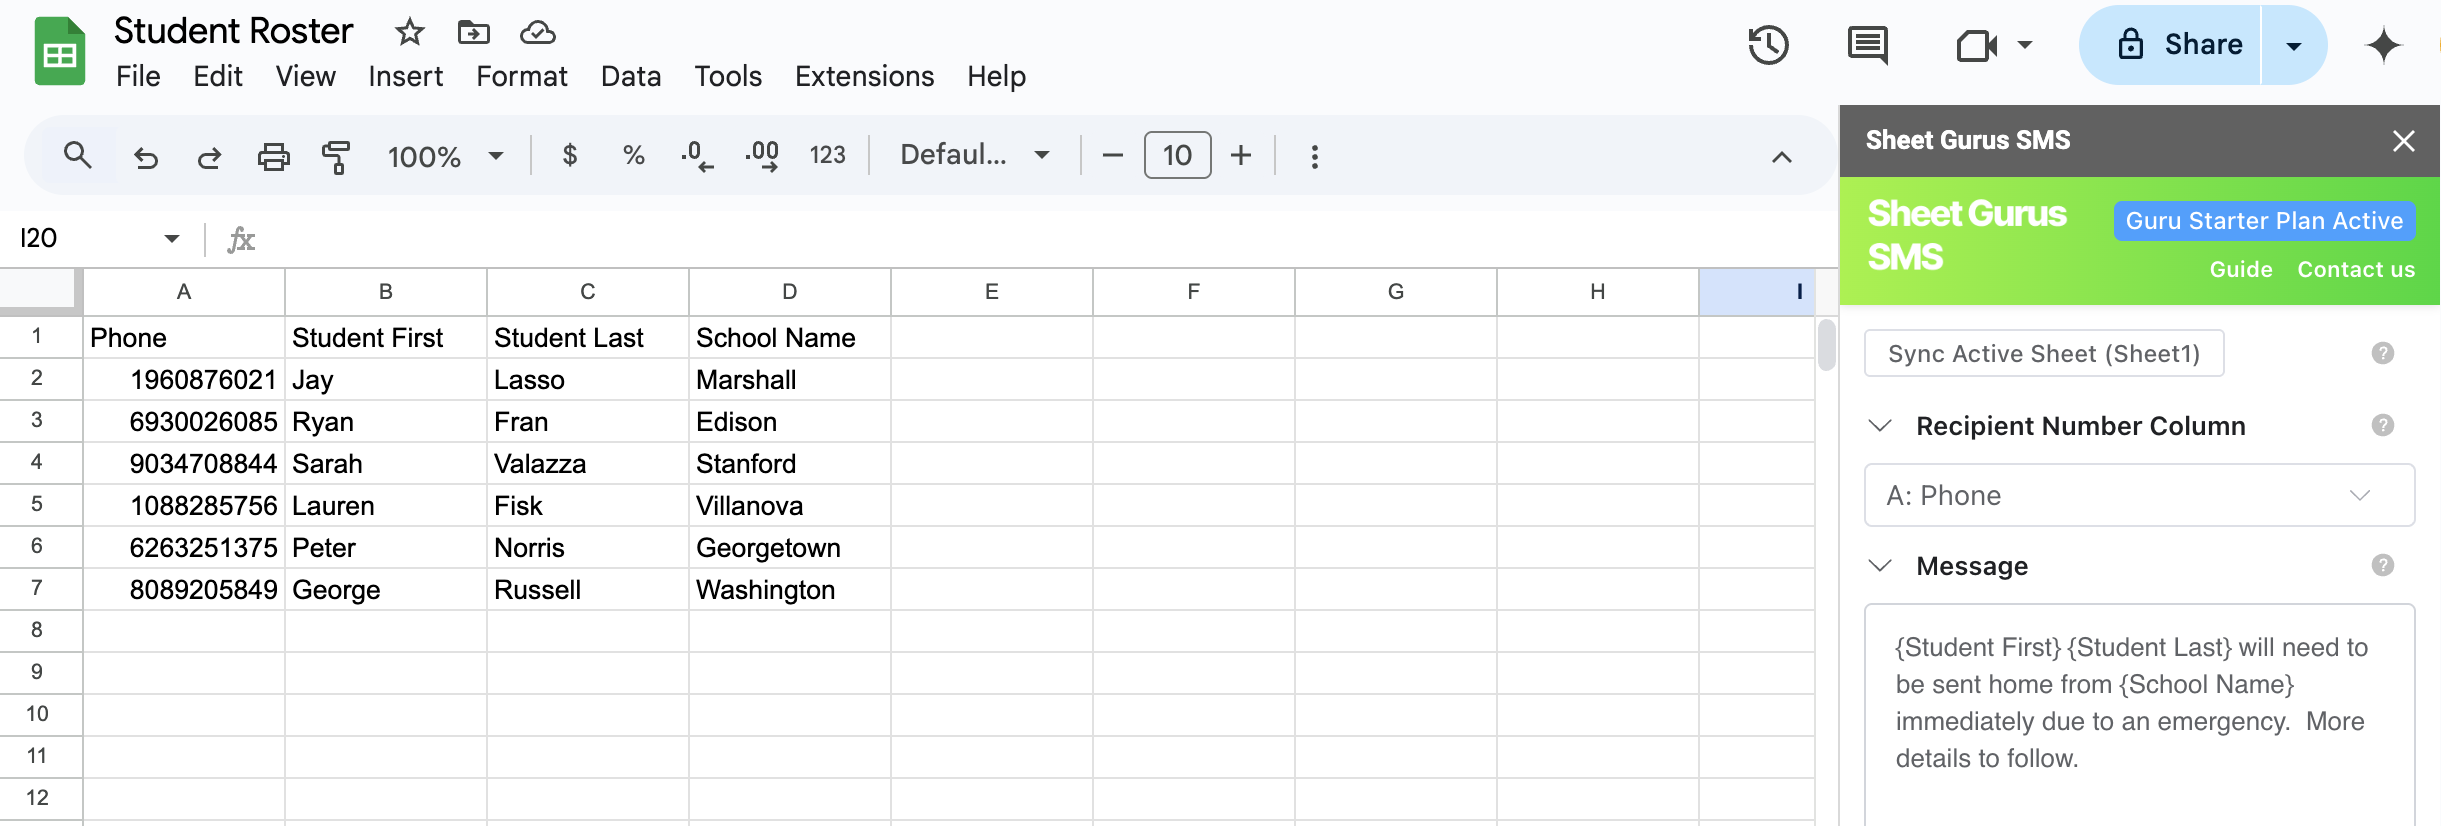Open the Format menu
This screenshot has height=826, width=2441.
(522, 77)
